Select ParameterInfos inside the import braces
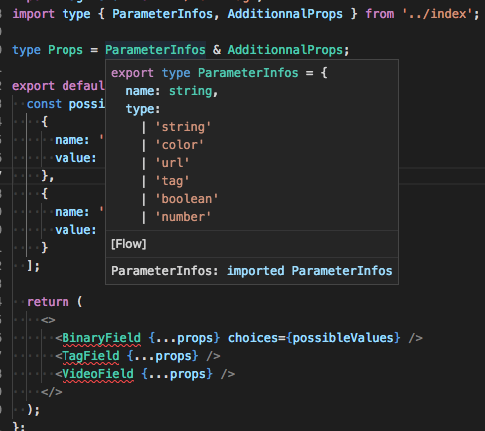The image size is (485, 431). pyautogui.click(x=162, y=14)
